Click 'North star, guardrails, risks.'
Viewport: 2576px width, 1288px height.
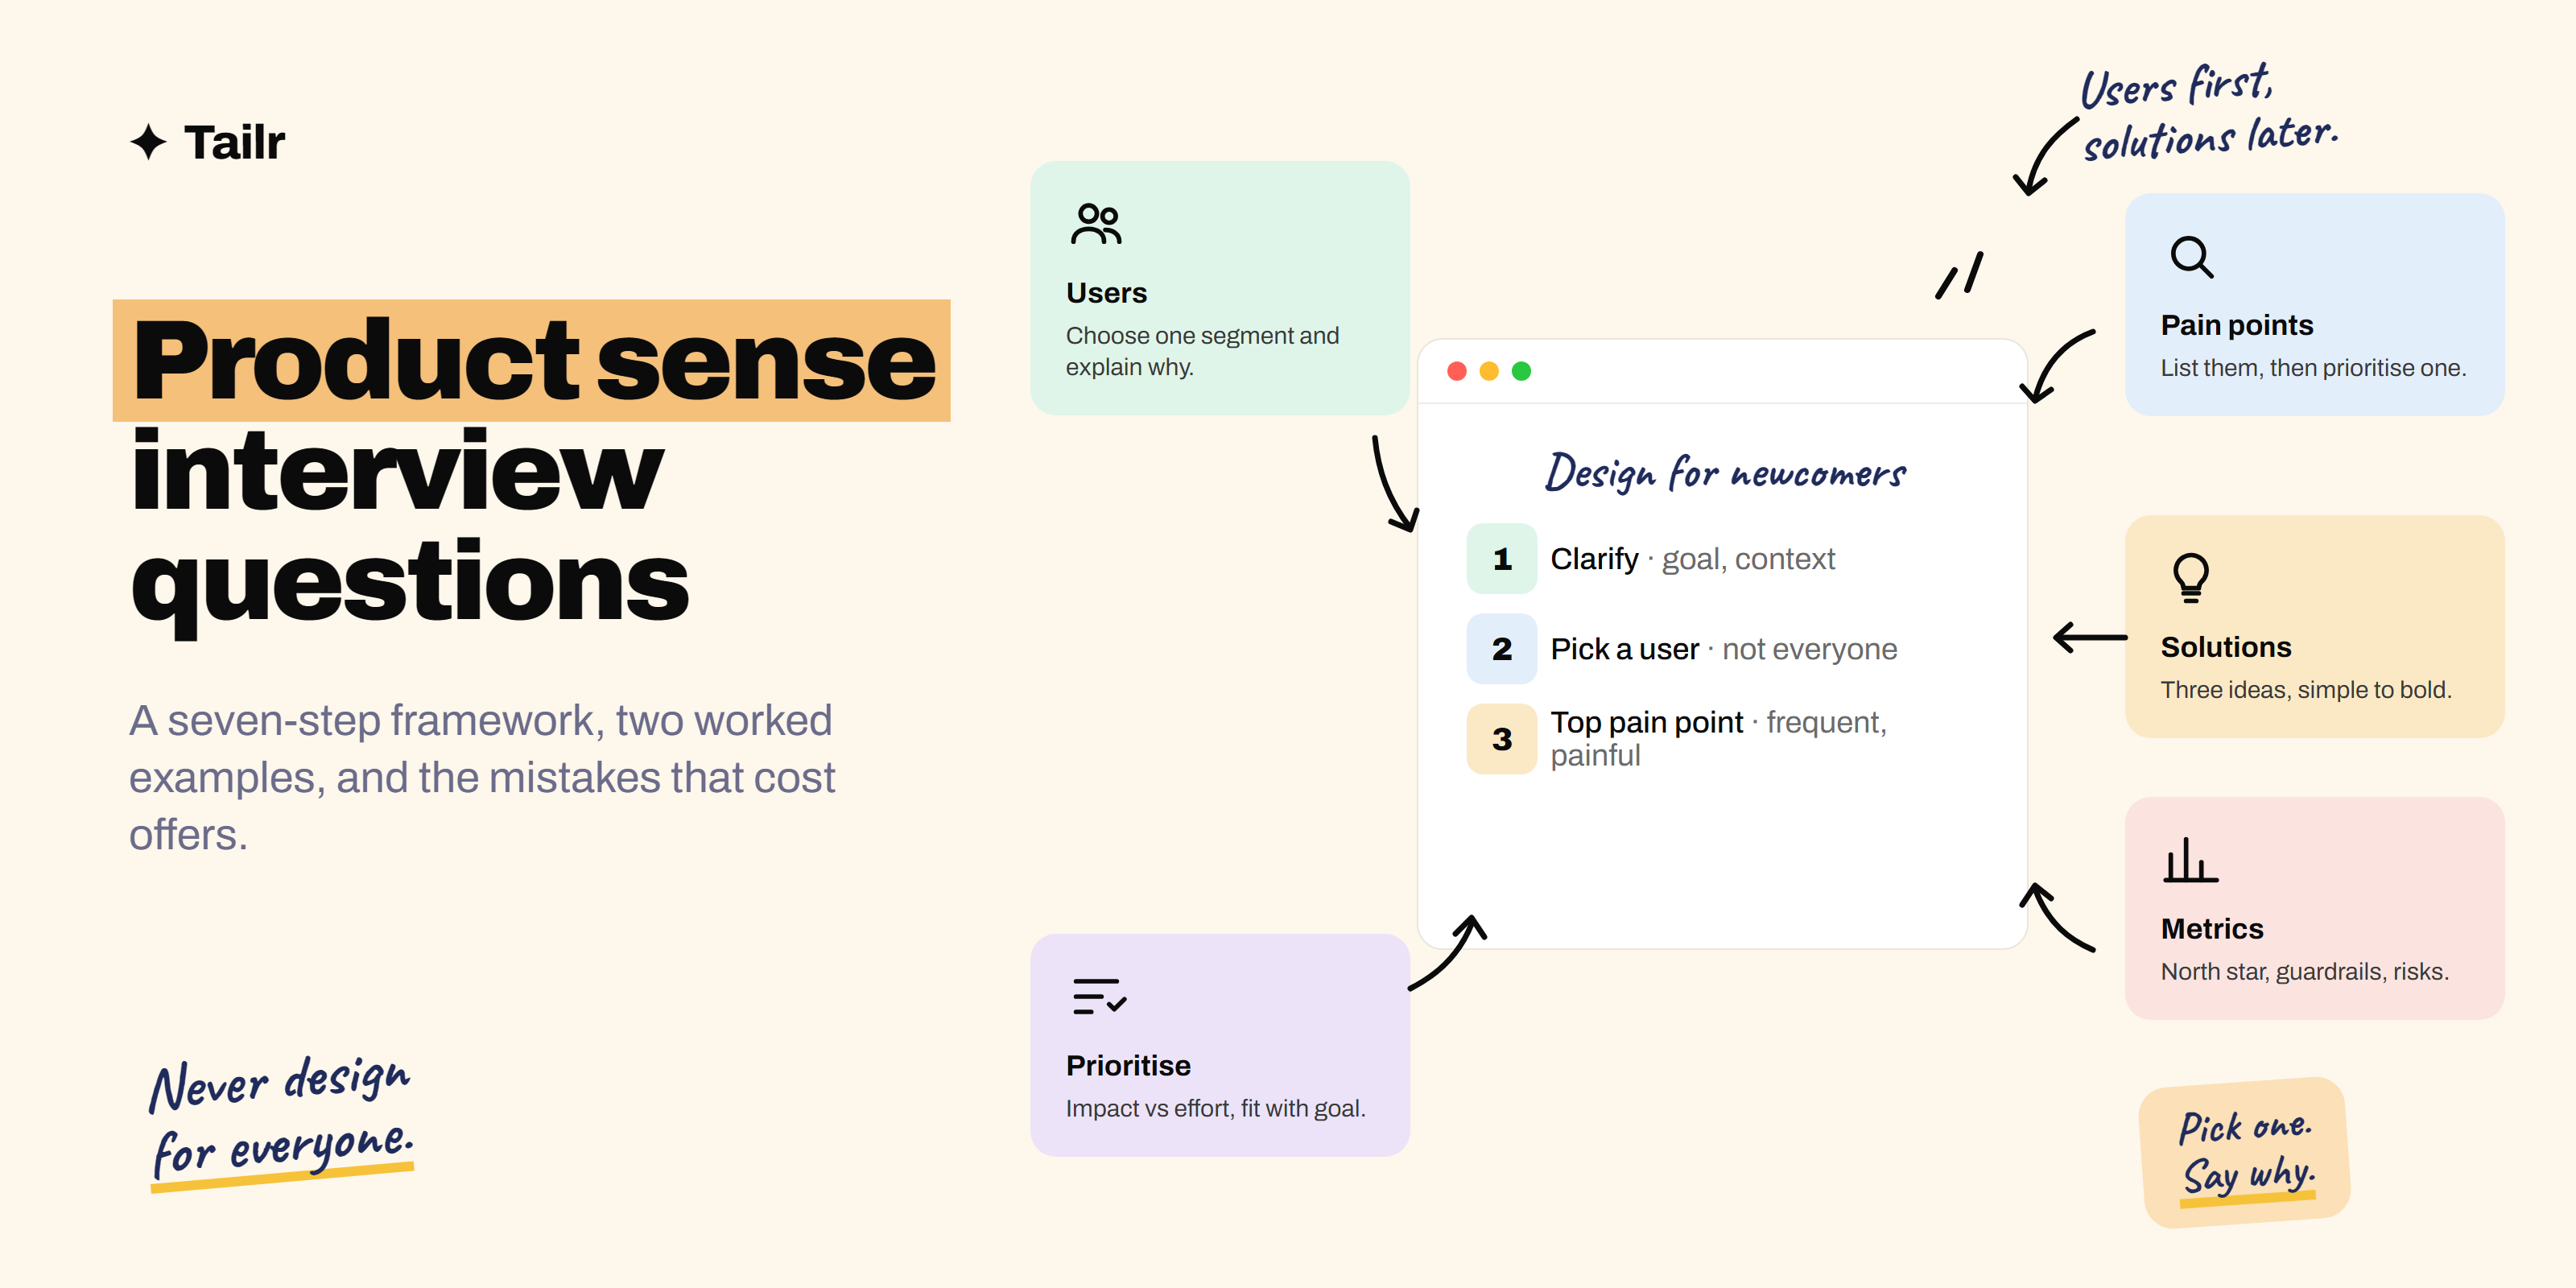[2305, 971]
